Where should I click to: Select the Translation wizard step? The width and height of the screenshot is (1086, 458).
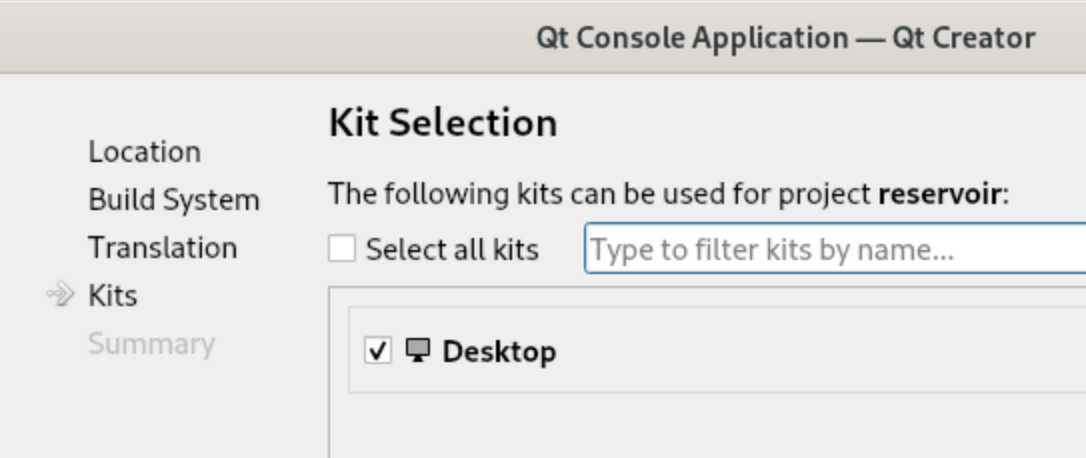[162, 247]
